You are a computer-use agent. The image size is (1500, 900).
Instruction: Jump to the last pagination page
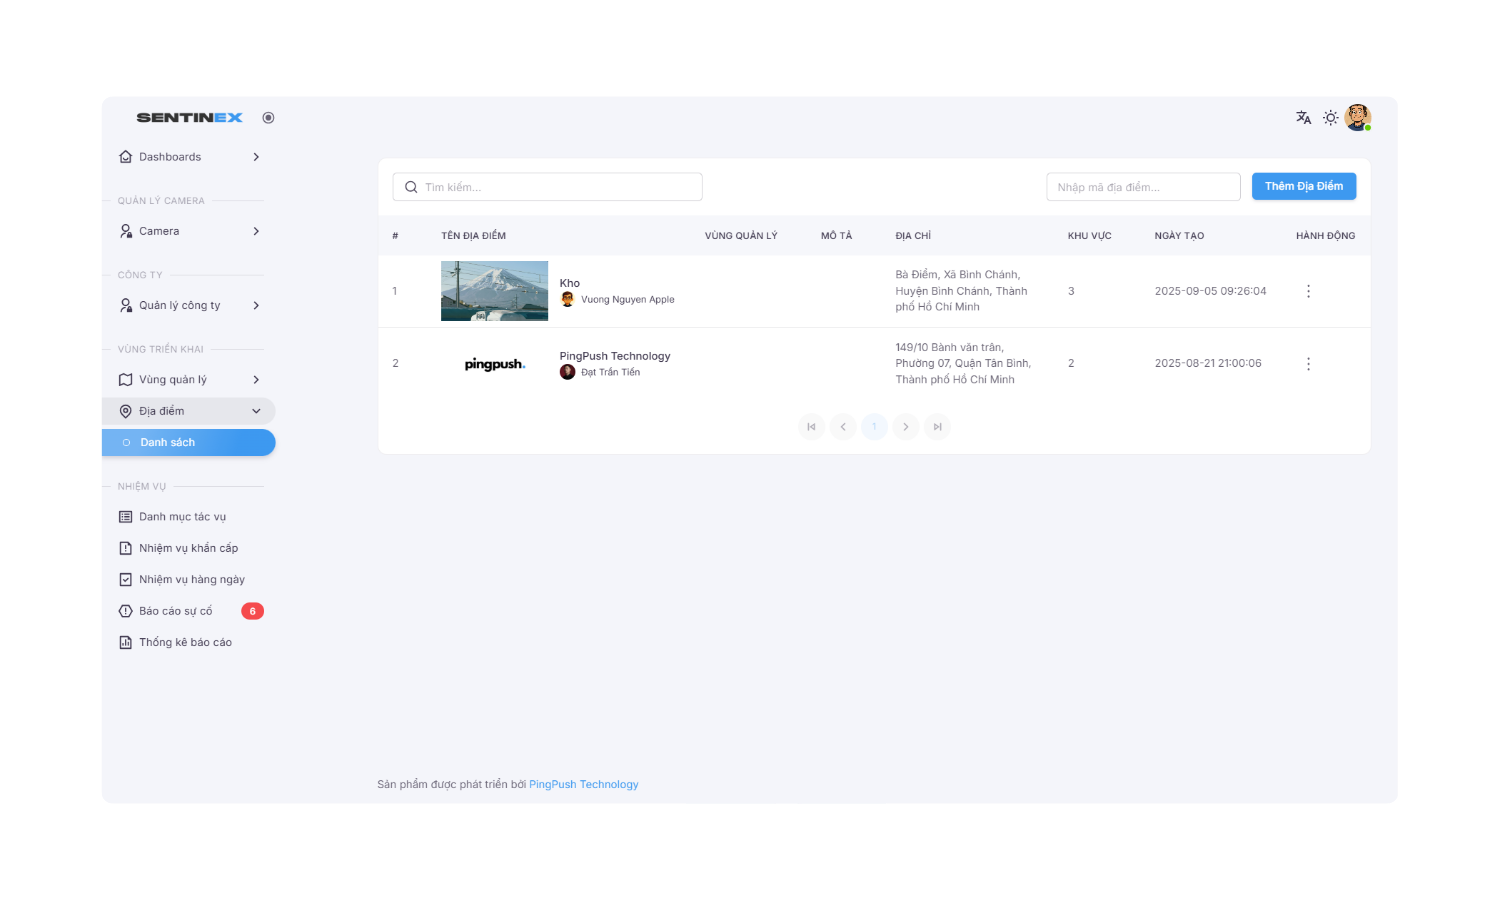point(937,427)
